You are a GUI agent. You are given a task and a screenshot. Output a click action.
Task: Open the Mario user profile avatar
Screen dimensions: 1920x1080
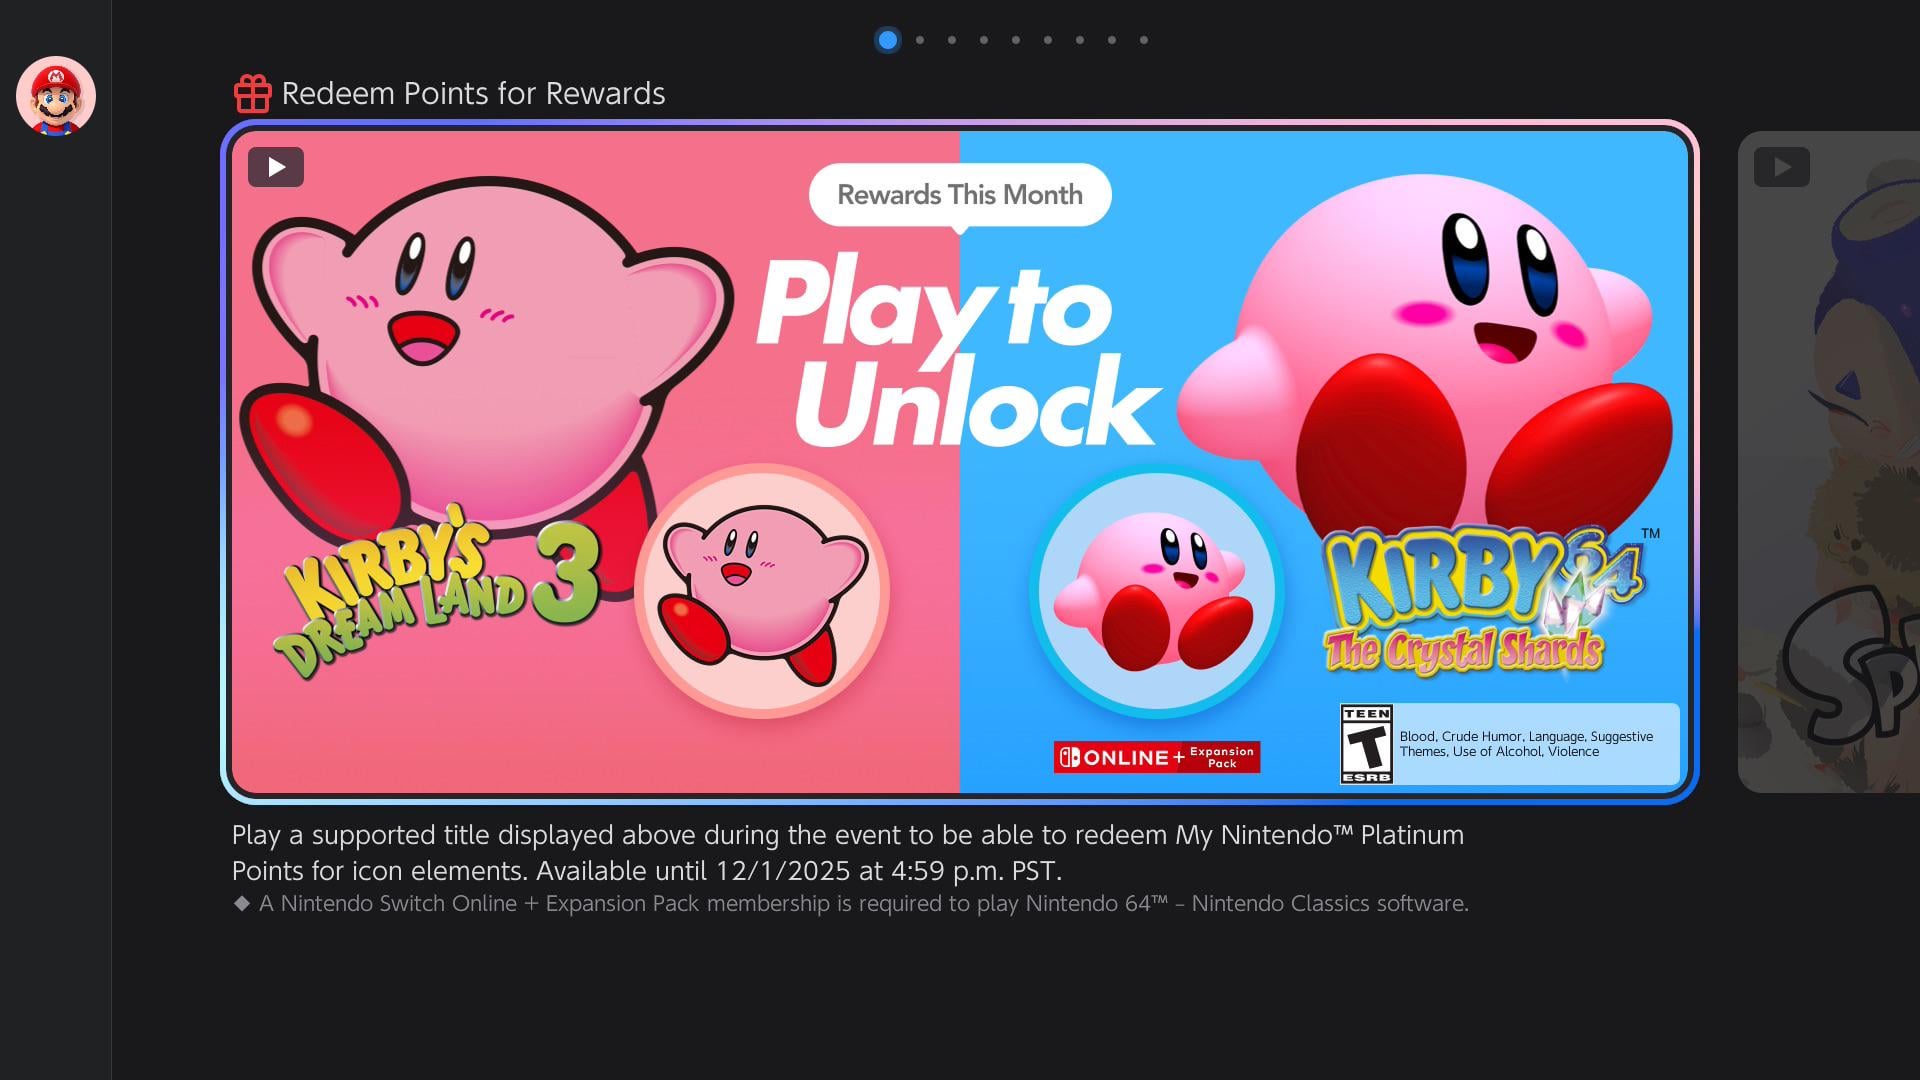[x=56, y=96]
